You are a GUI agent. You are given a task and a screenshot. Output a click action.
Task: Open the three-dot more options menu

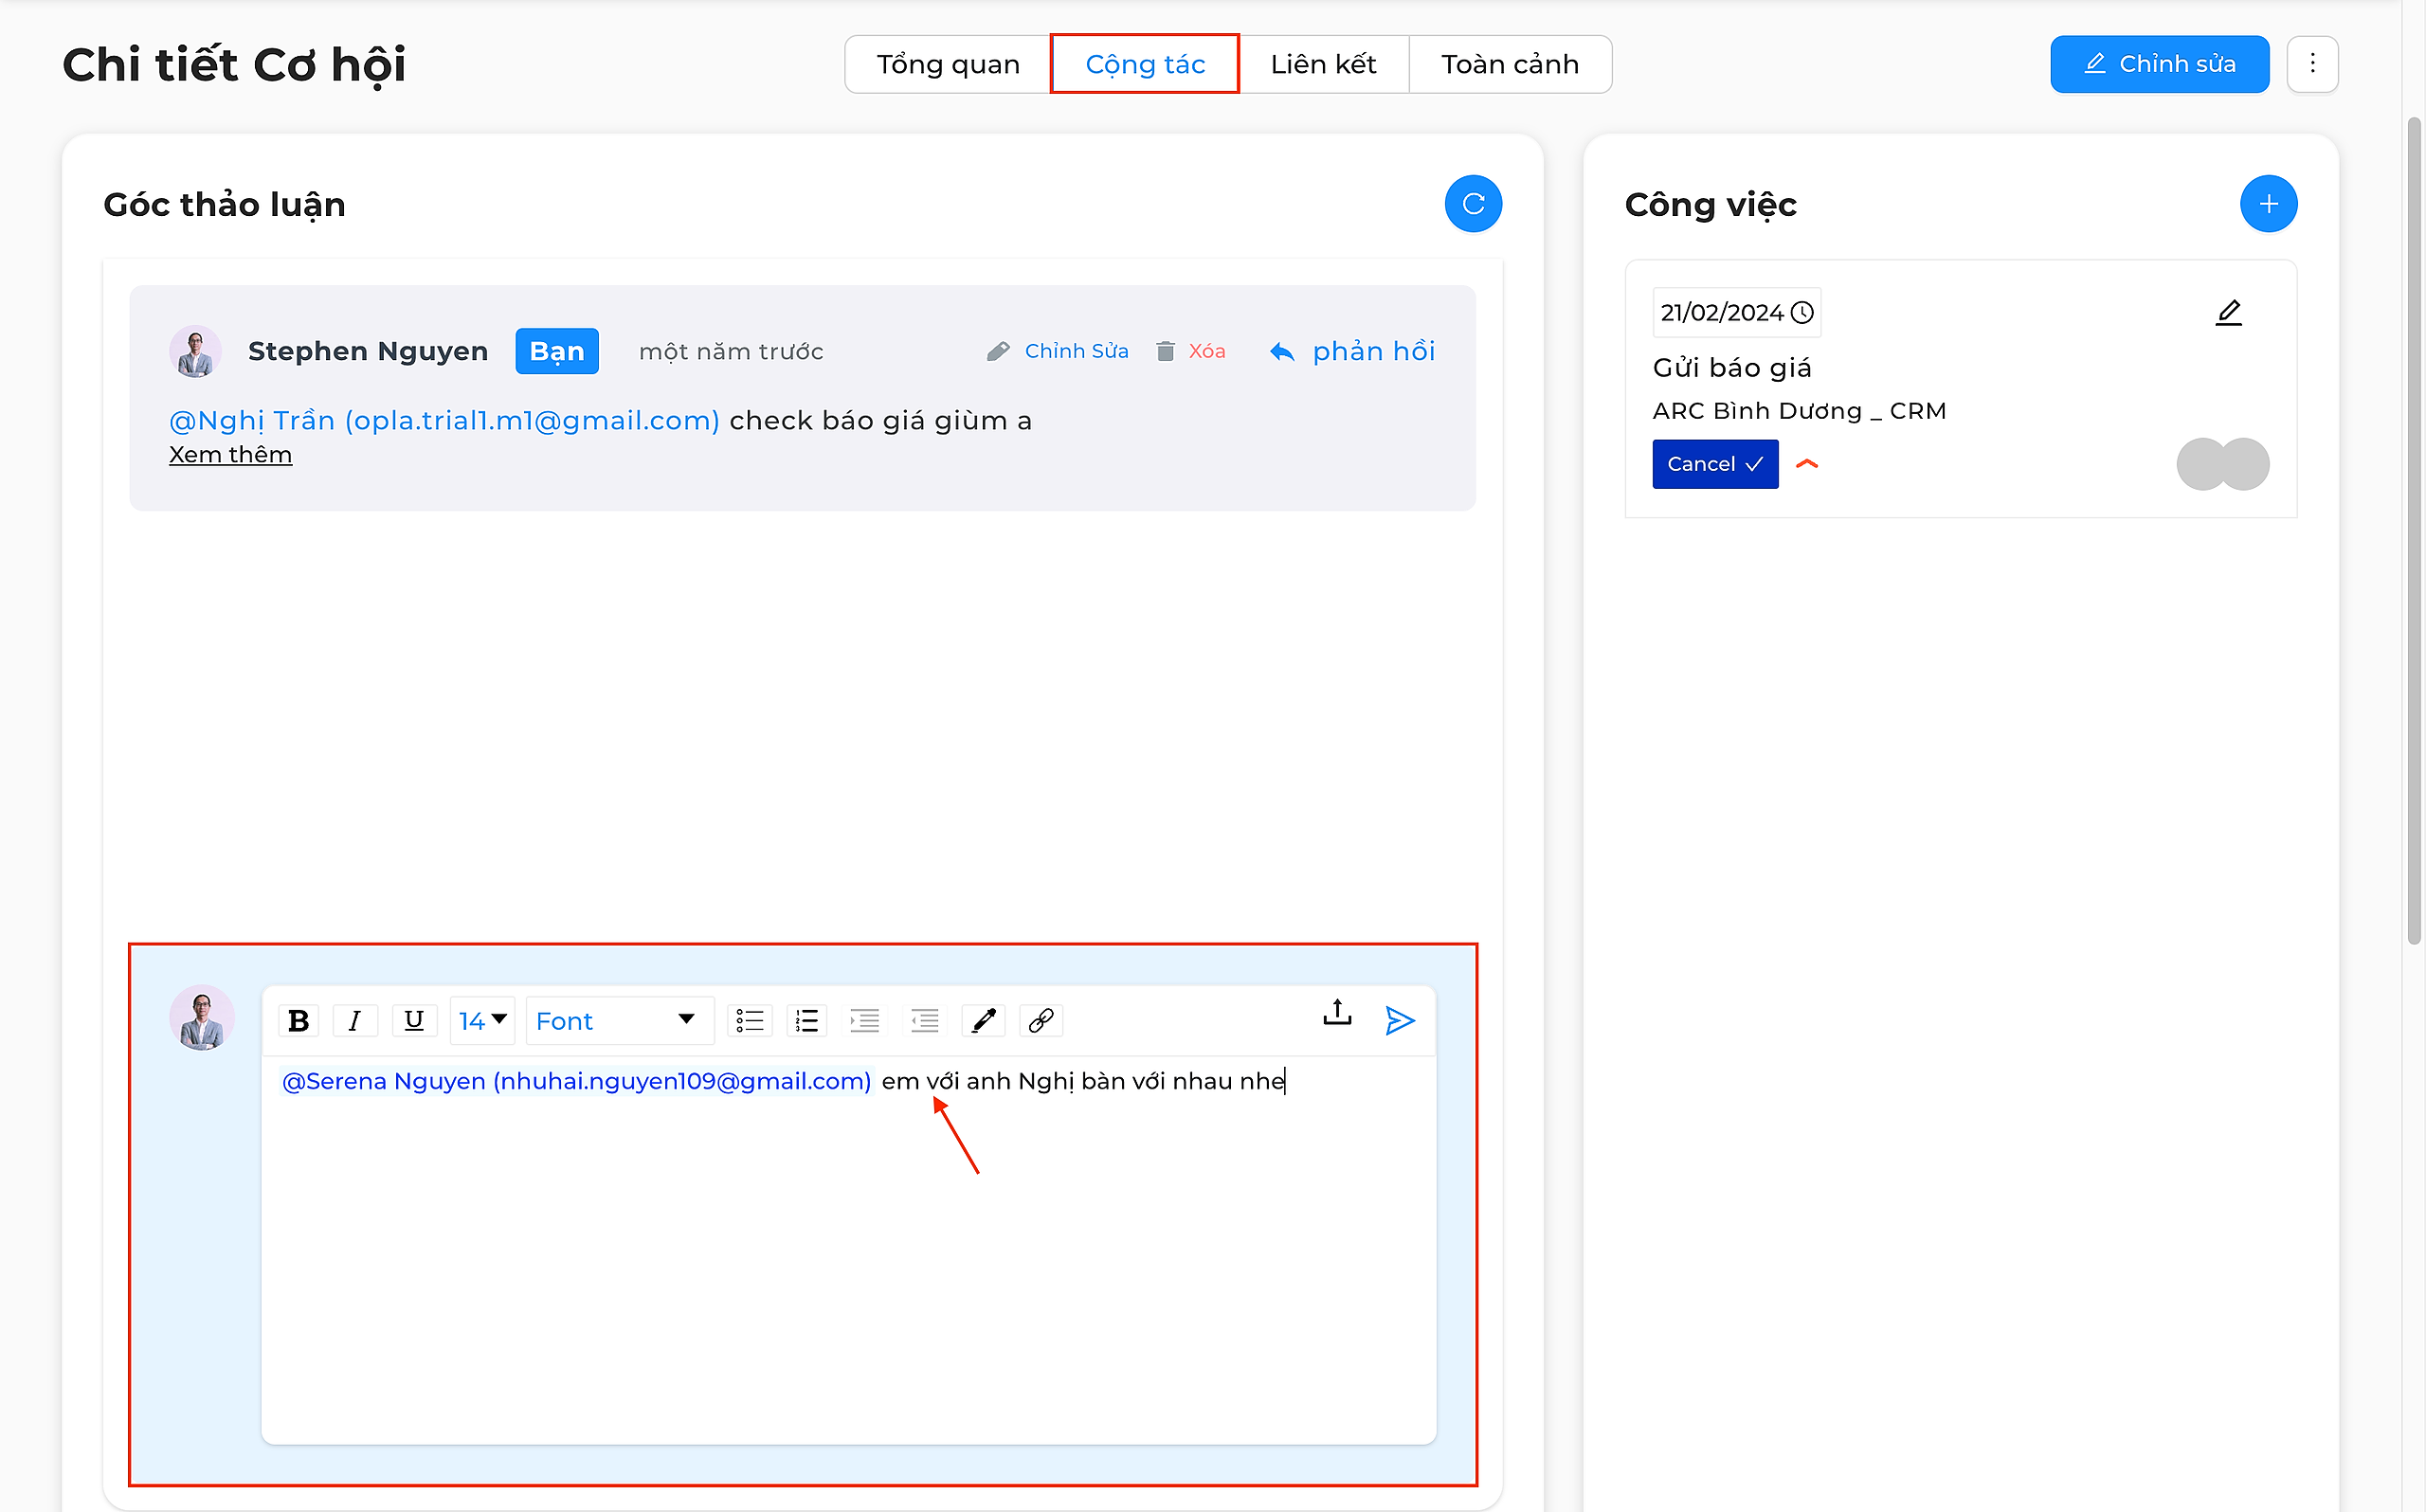(2311, 64)
